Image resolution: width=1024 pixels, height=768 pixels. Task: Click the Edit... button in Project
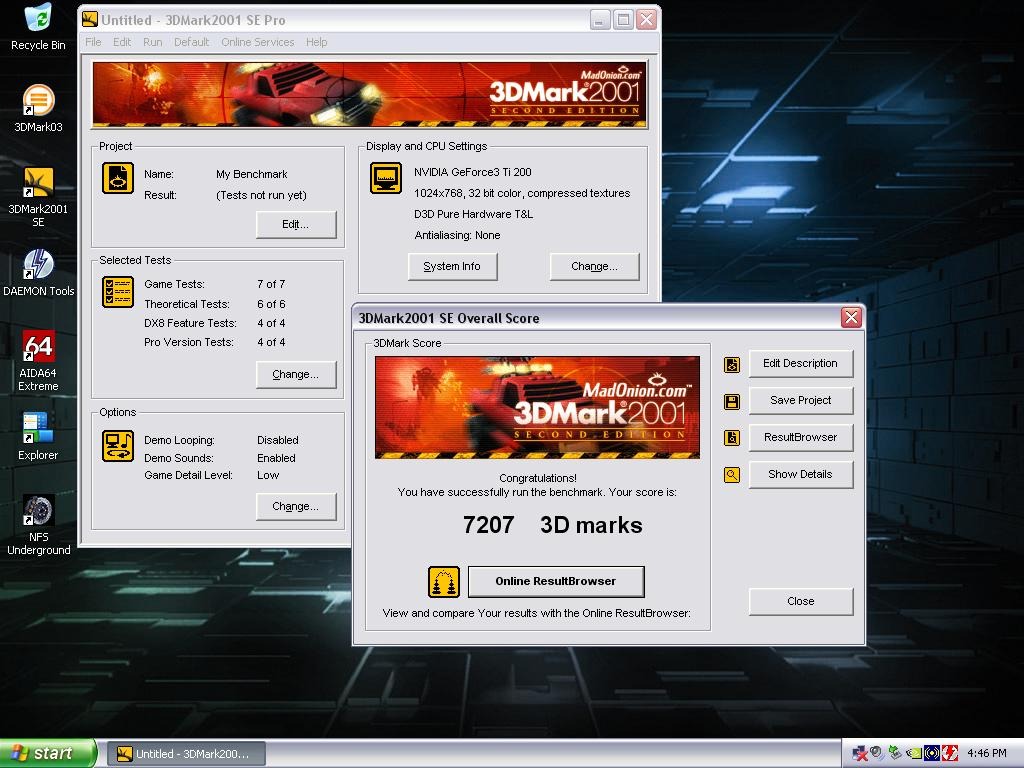point(296,225)
